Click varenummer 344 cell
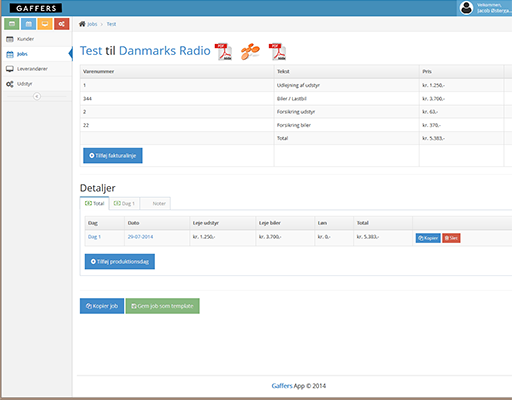This screenshot has height=400, width=512. 177,99
